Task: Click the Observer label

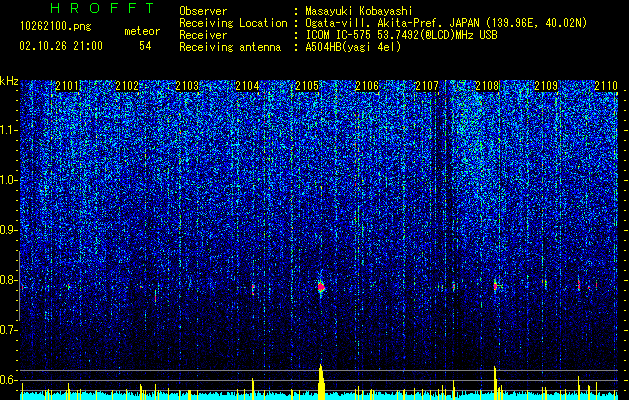Action: click(x=203, y=11)
